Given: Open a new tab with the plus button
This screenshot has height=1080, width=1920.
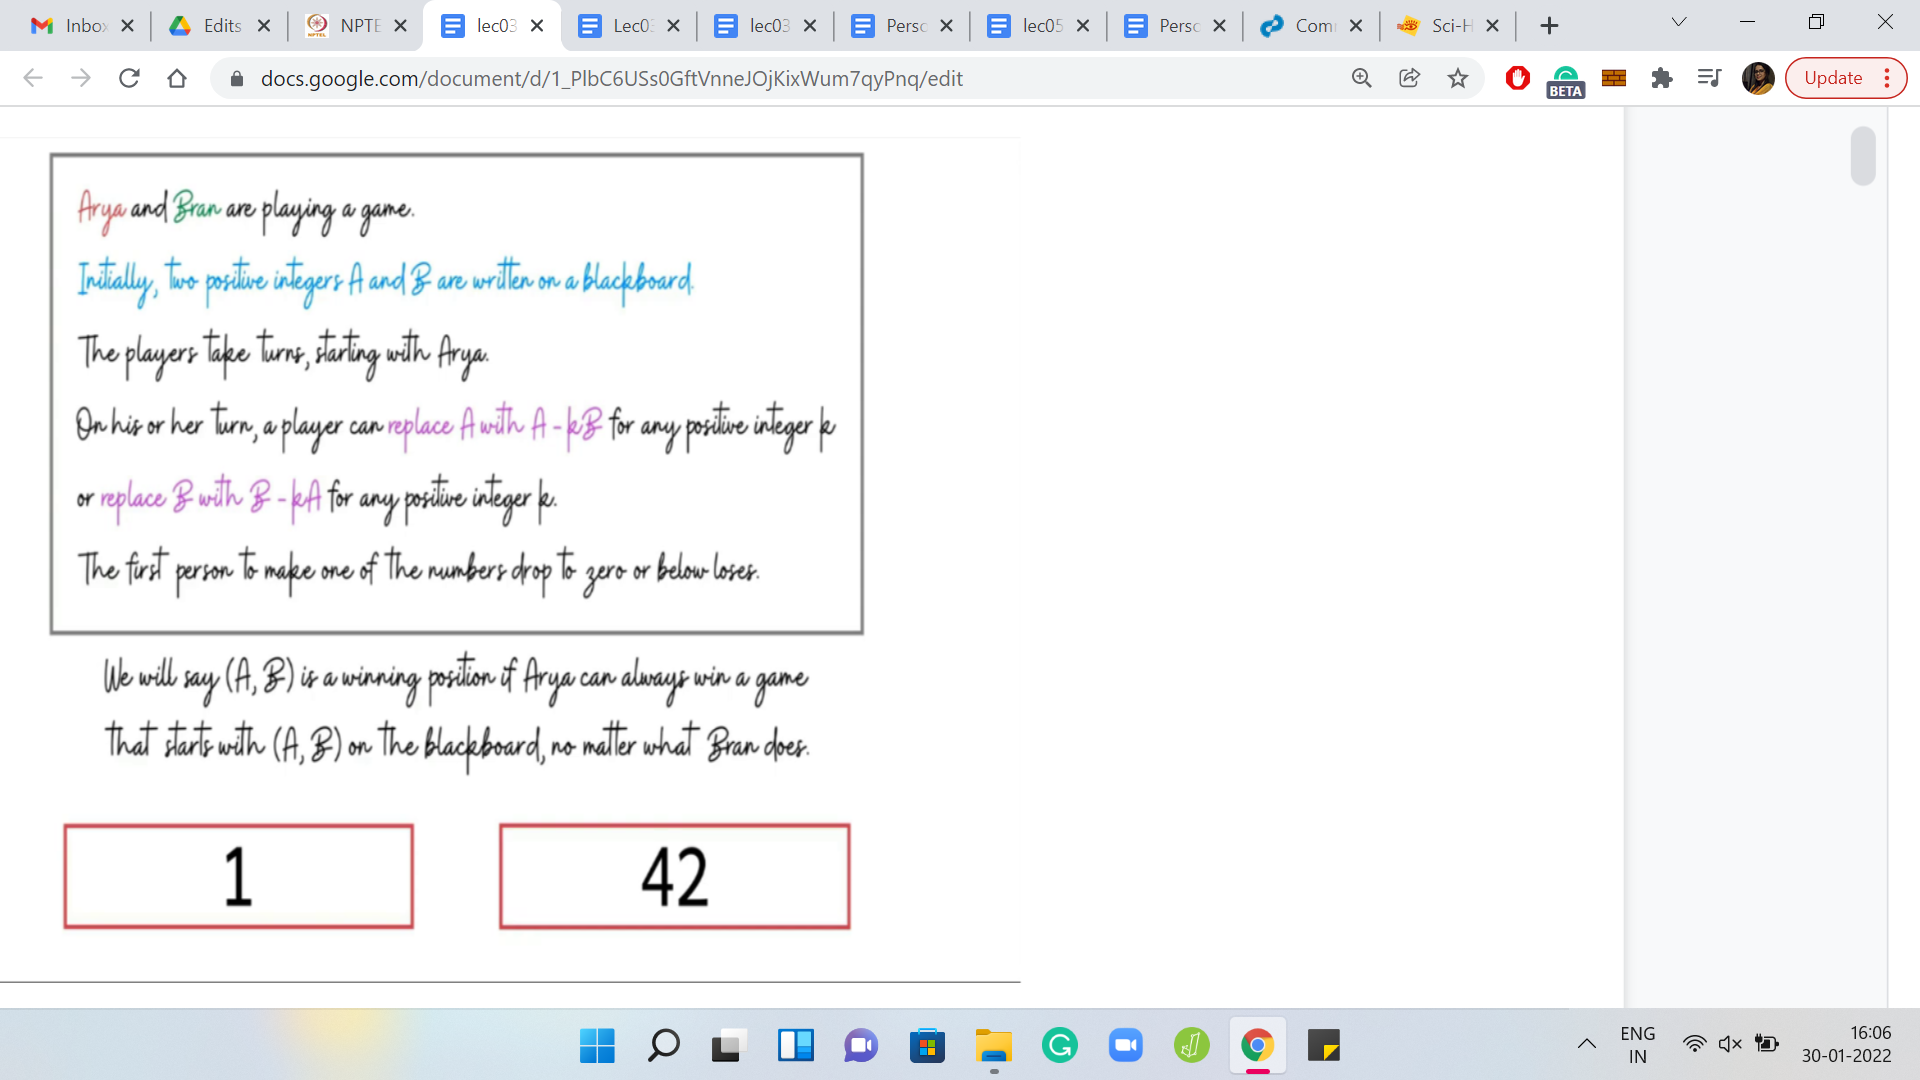Looking at the screenshot, I should [1549, 26].
